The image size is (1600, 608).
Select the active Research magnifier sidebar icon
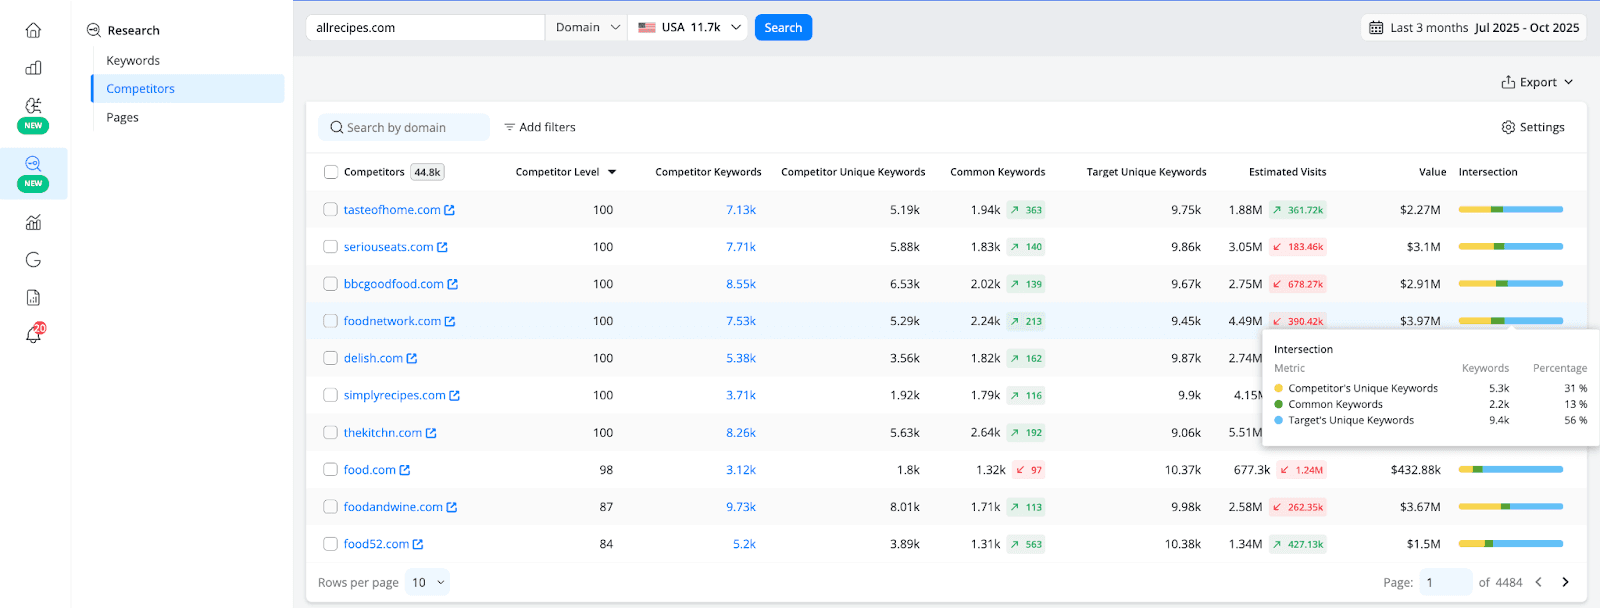33,163
